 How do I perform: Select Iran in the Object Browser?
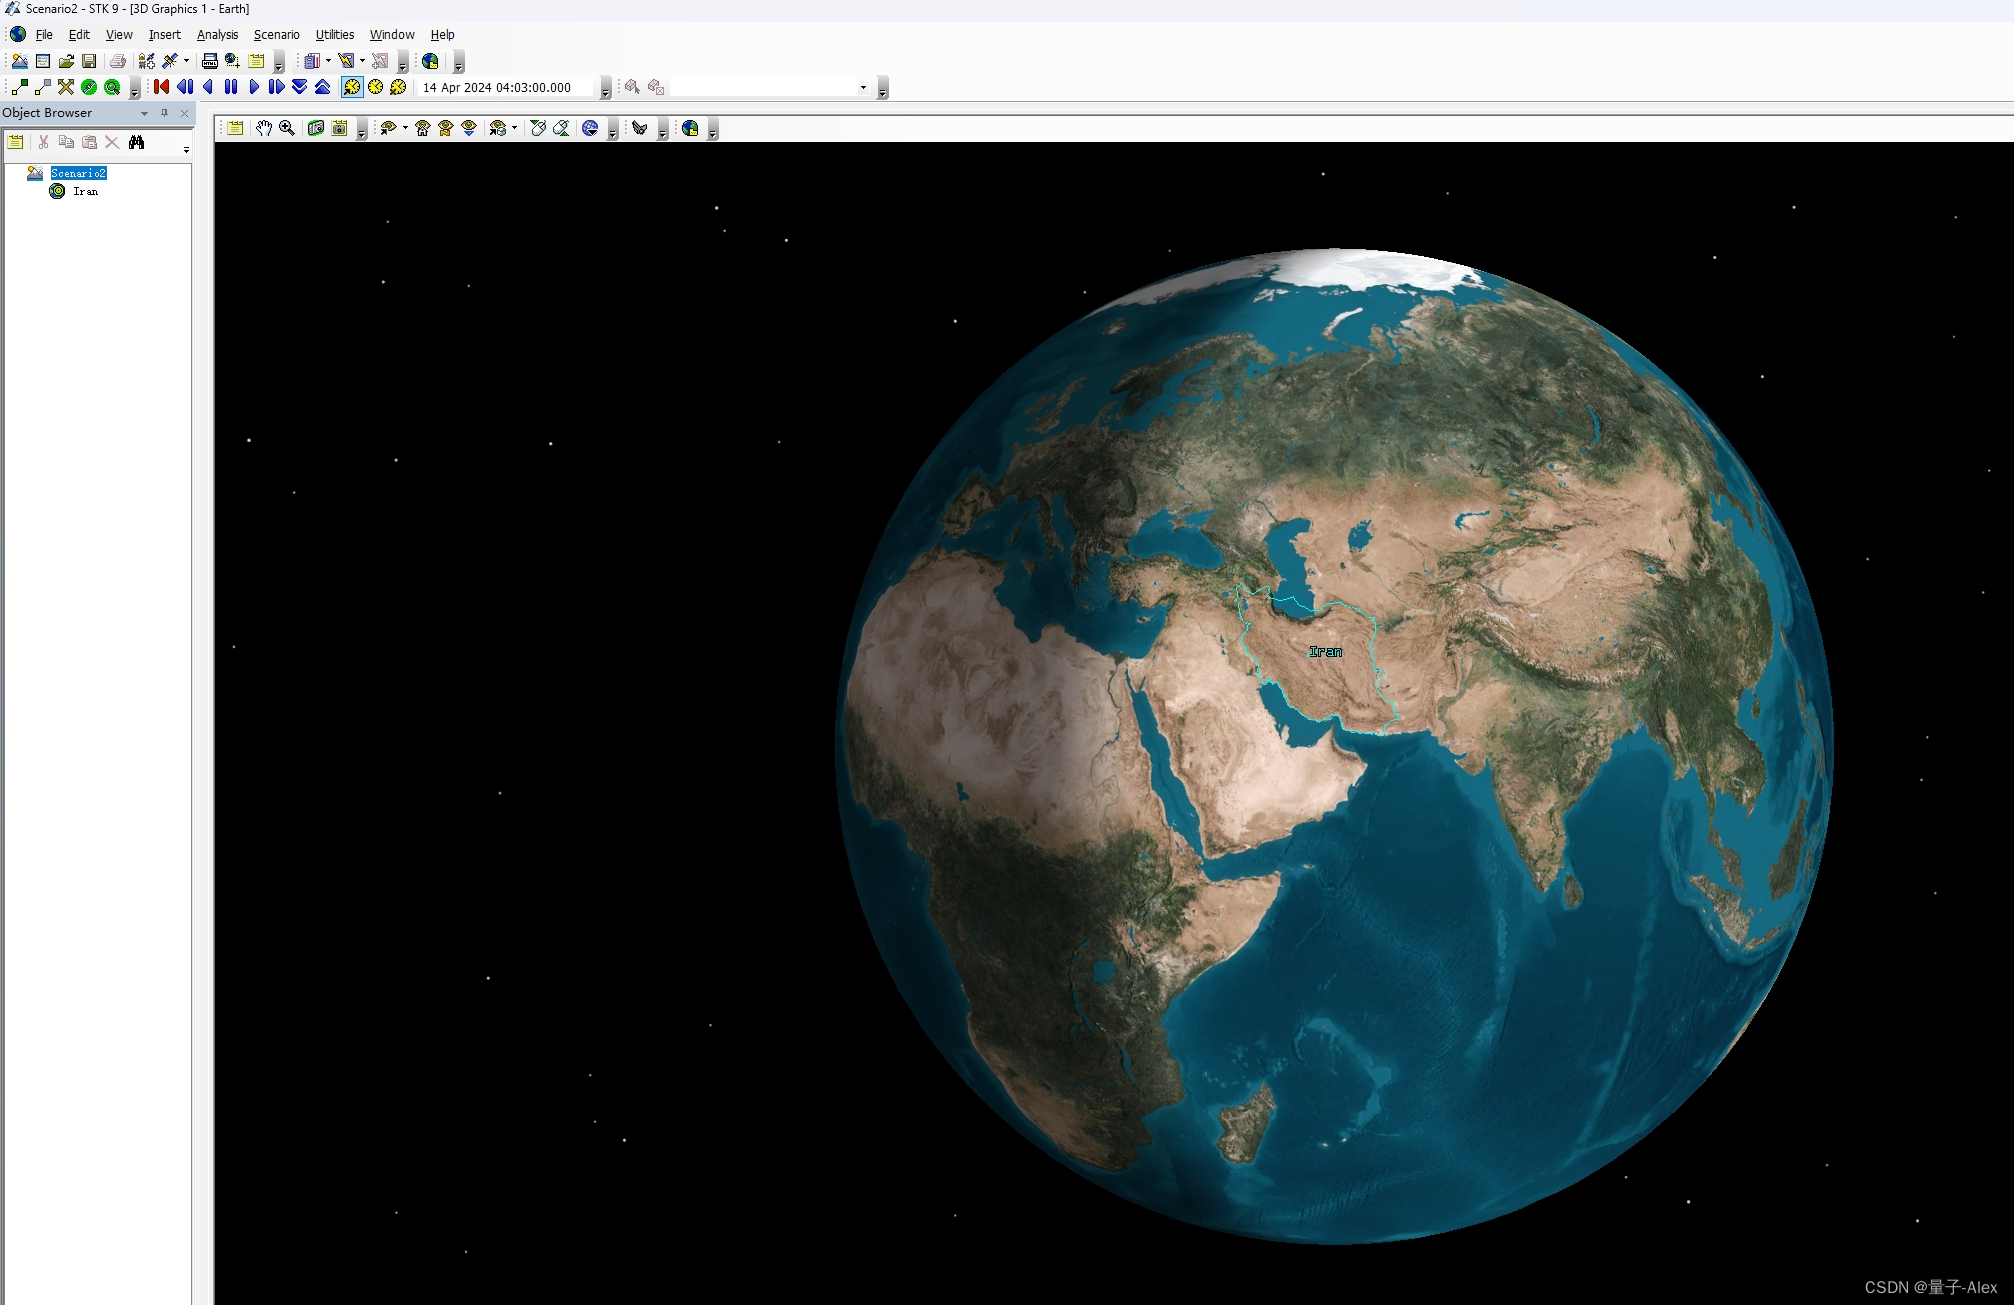pos(85,191)
